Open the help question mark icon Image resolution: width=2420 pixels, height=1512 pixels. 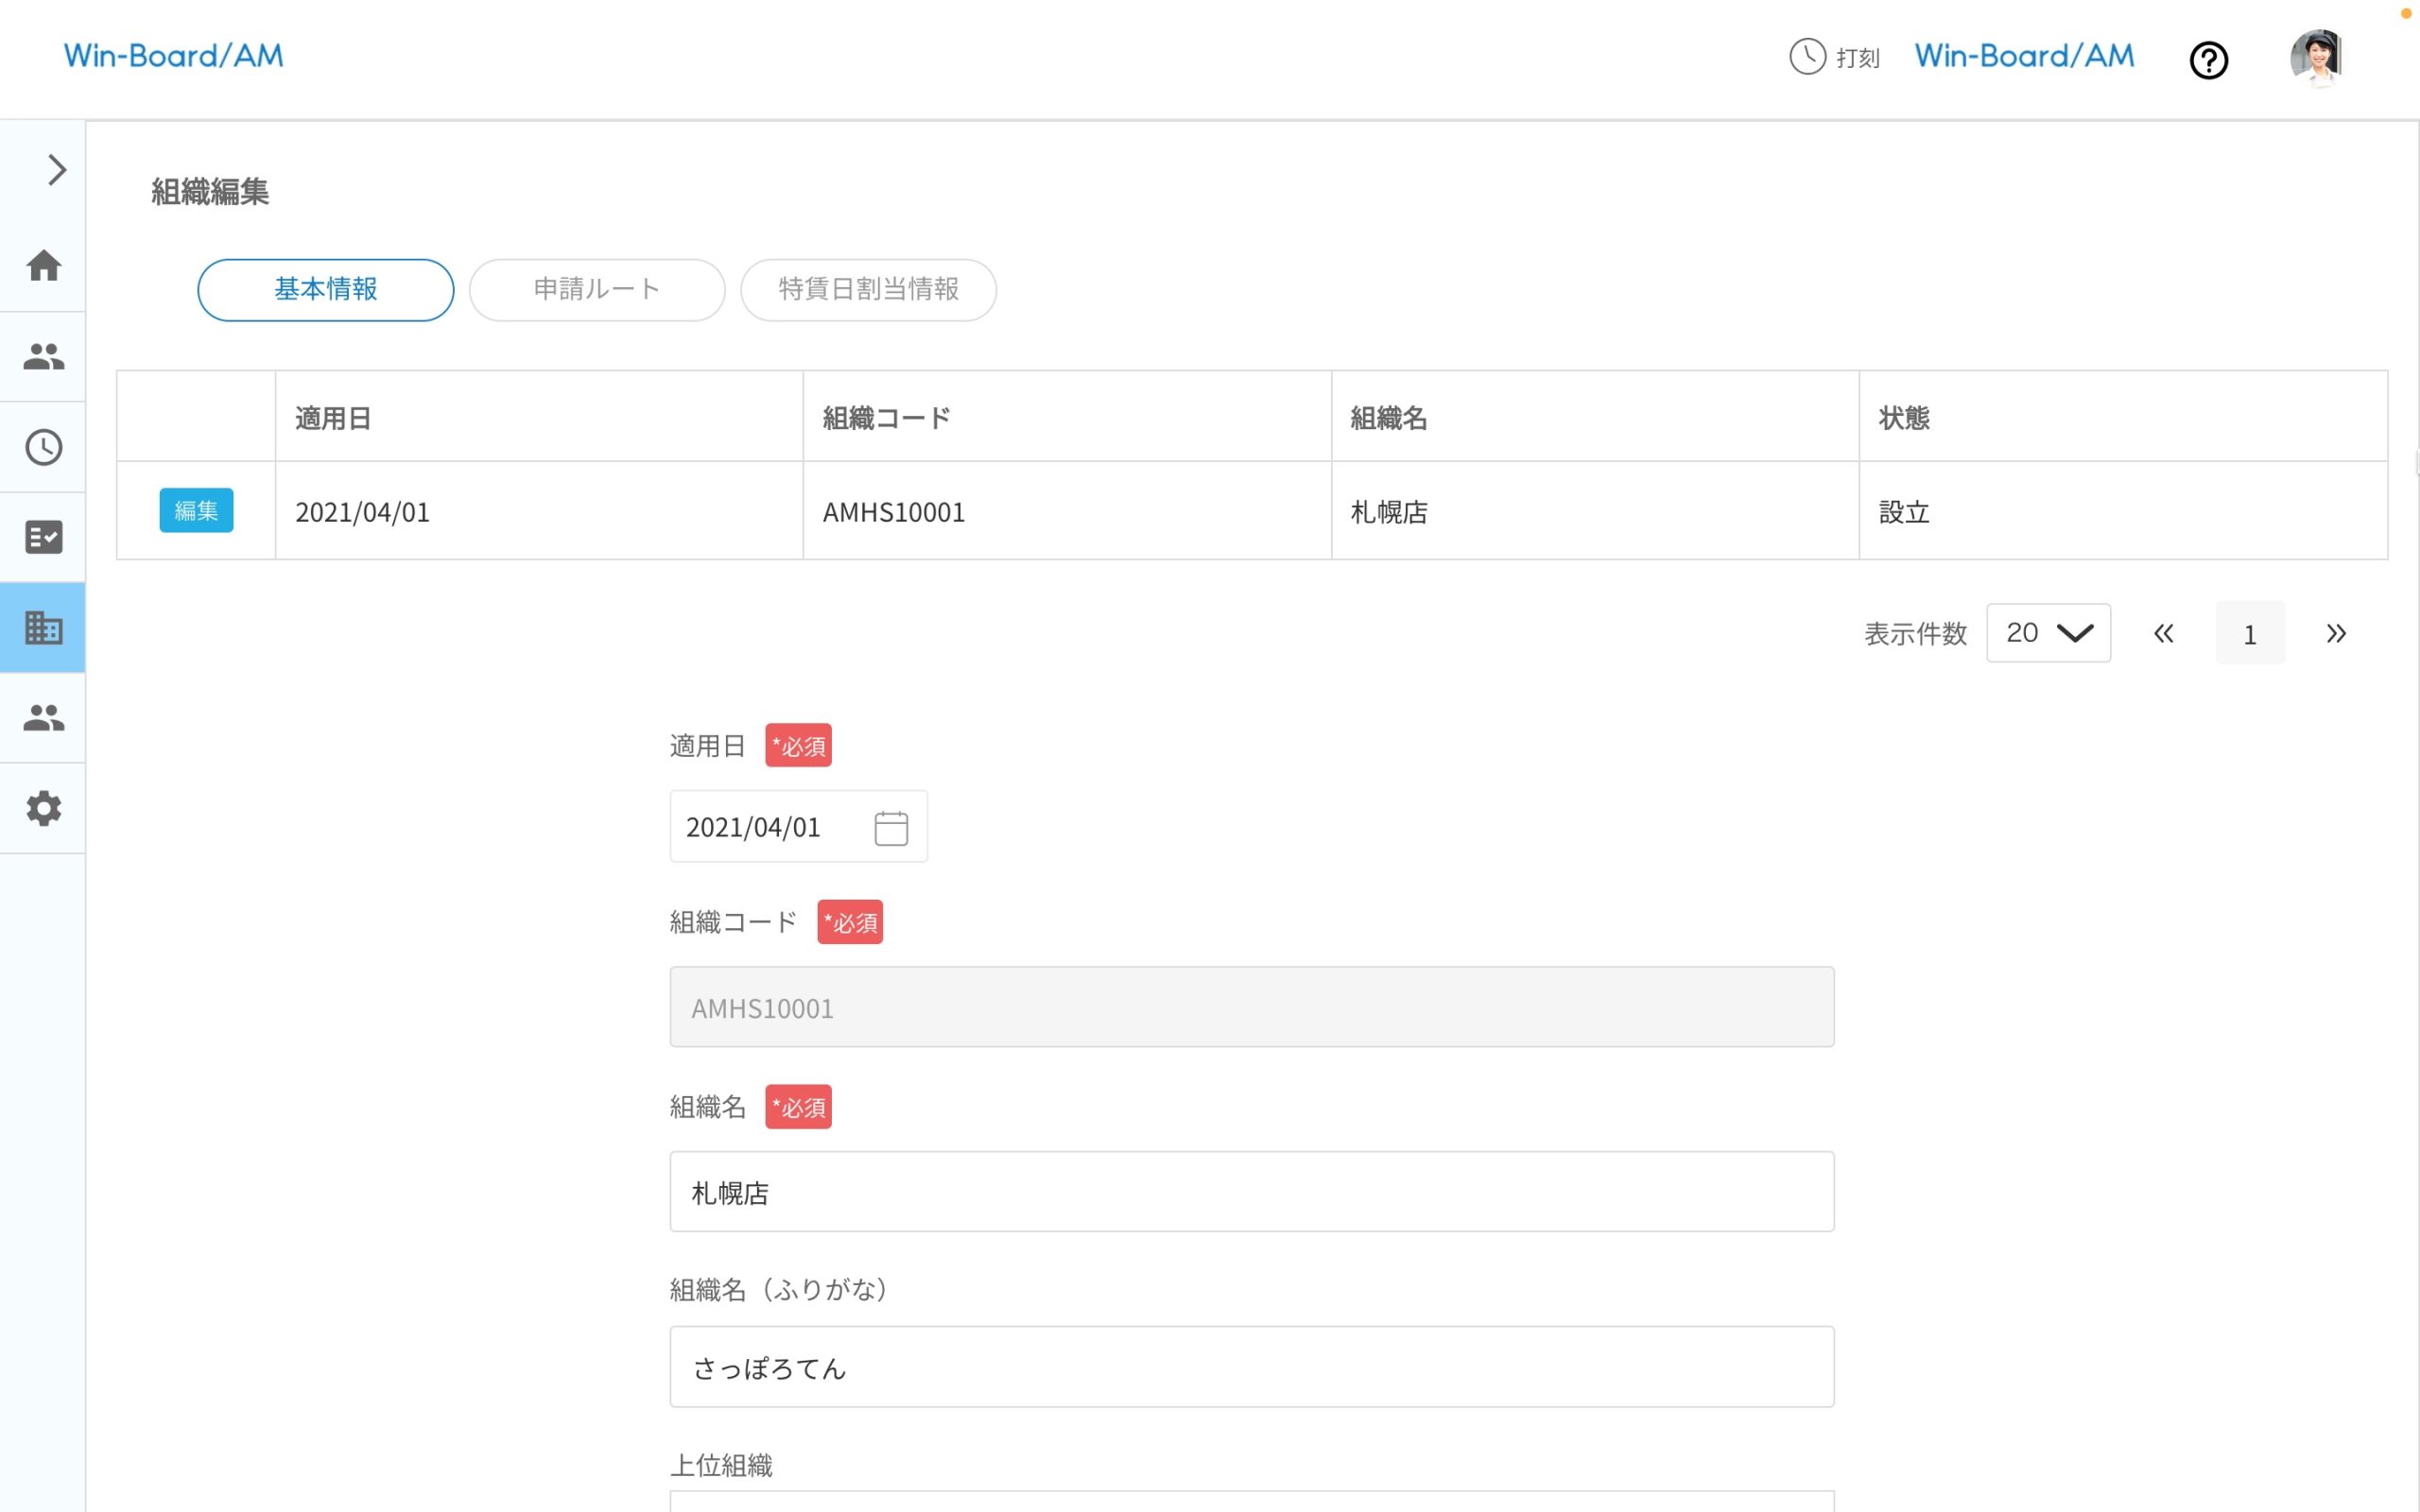(2209, 60)
